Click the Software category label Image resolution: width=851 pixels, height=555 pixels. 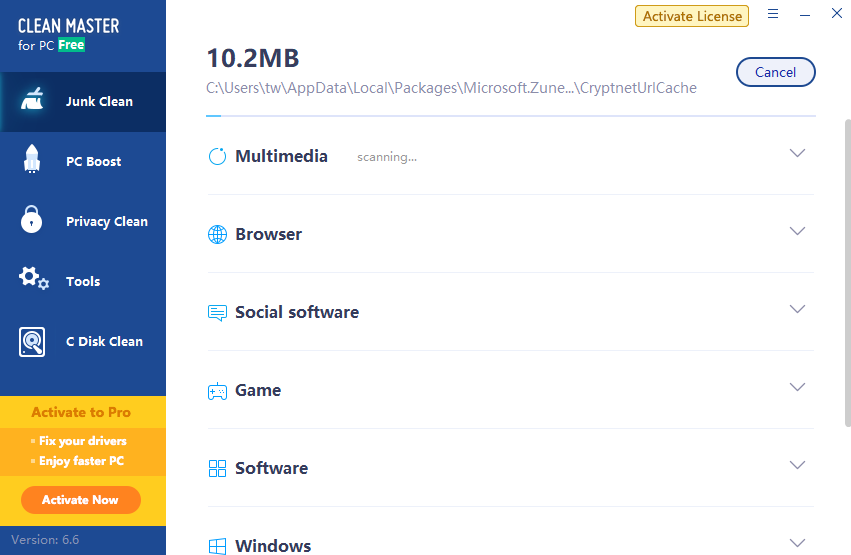click(x=271, y=468)
